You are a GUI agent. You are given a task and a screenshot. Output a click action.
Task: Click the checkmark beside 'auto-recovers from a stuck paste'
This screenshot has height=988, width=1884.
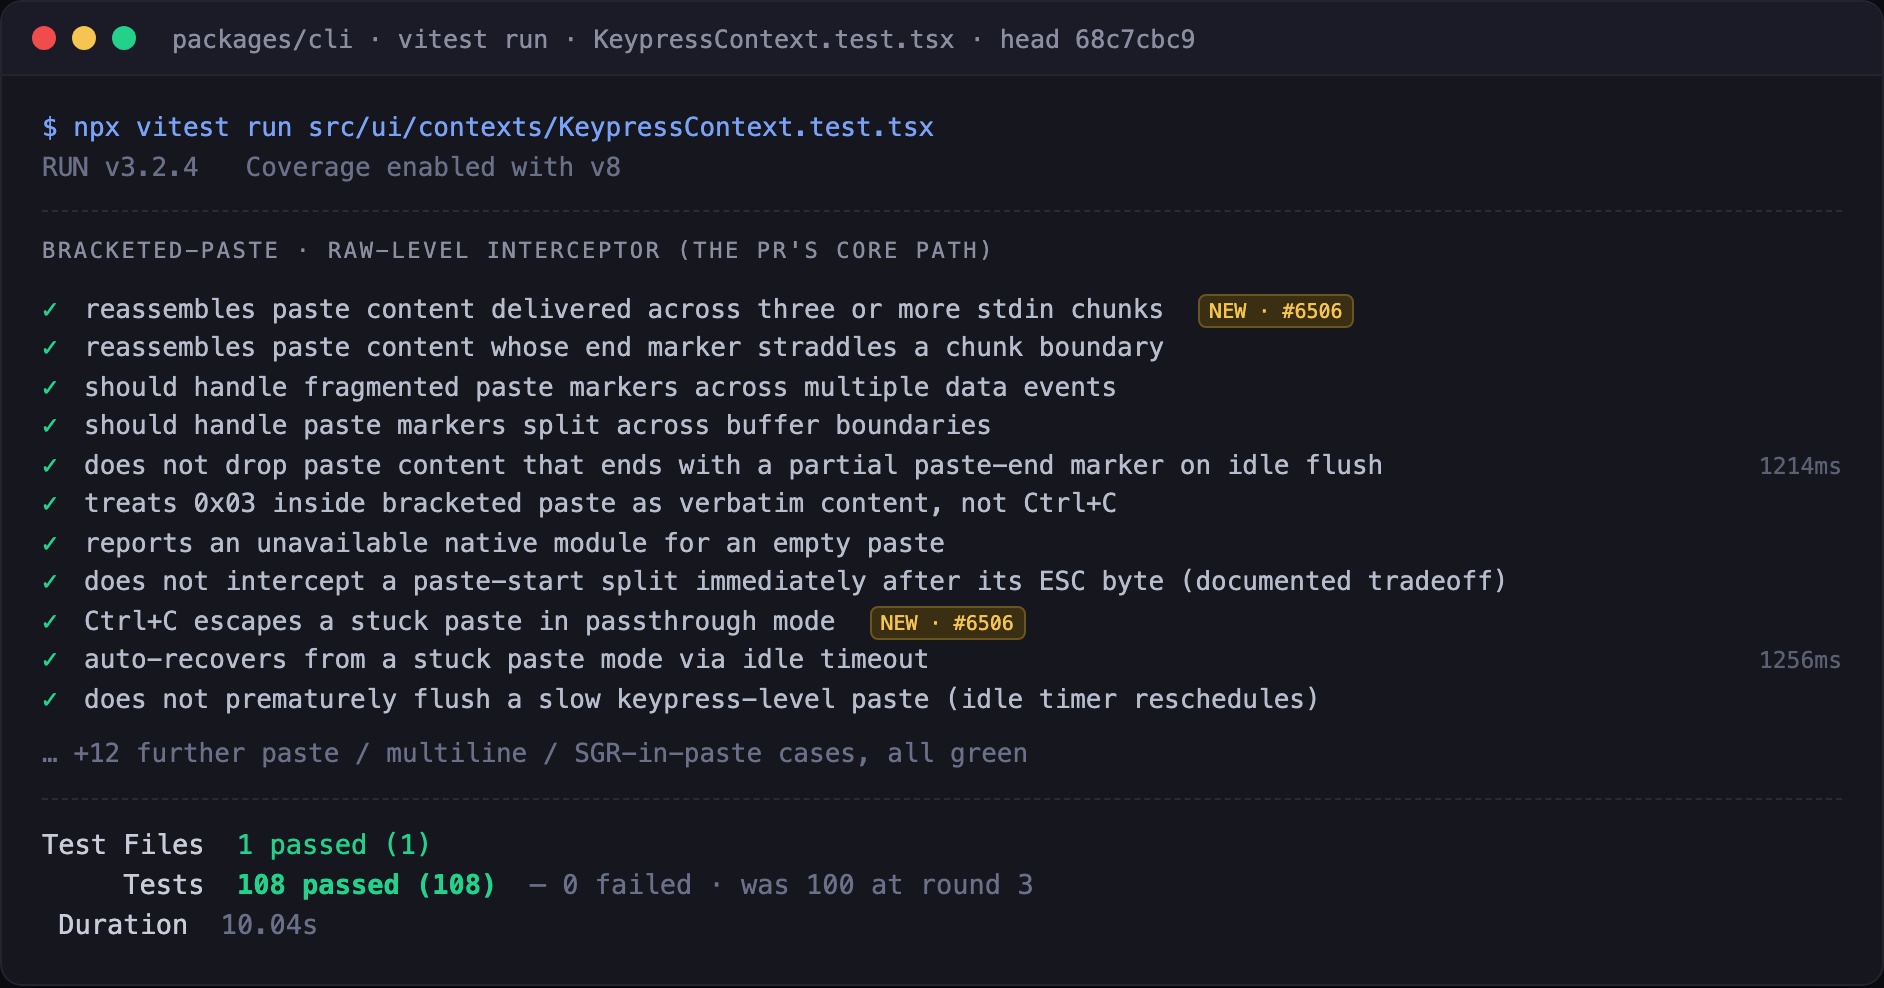pyautogui.click(x=50, y=660)
